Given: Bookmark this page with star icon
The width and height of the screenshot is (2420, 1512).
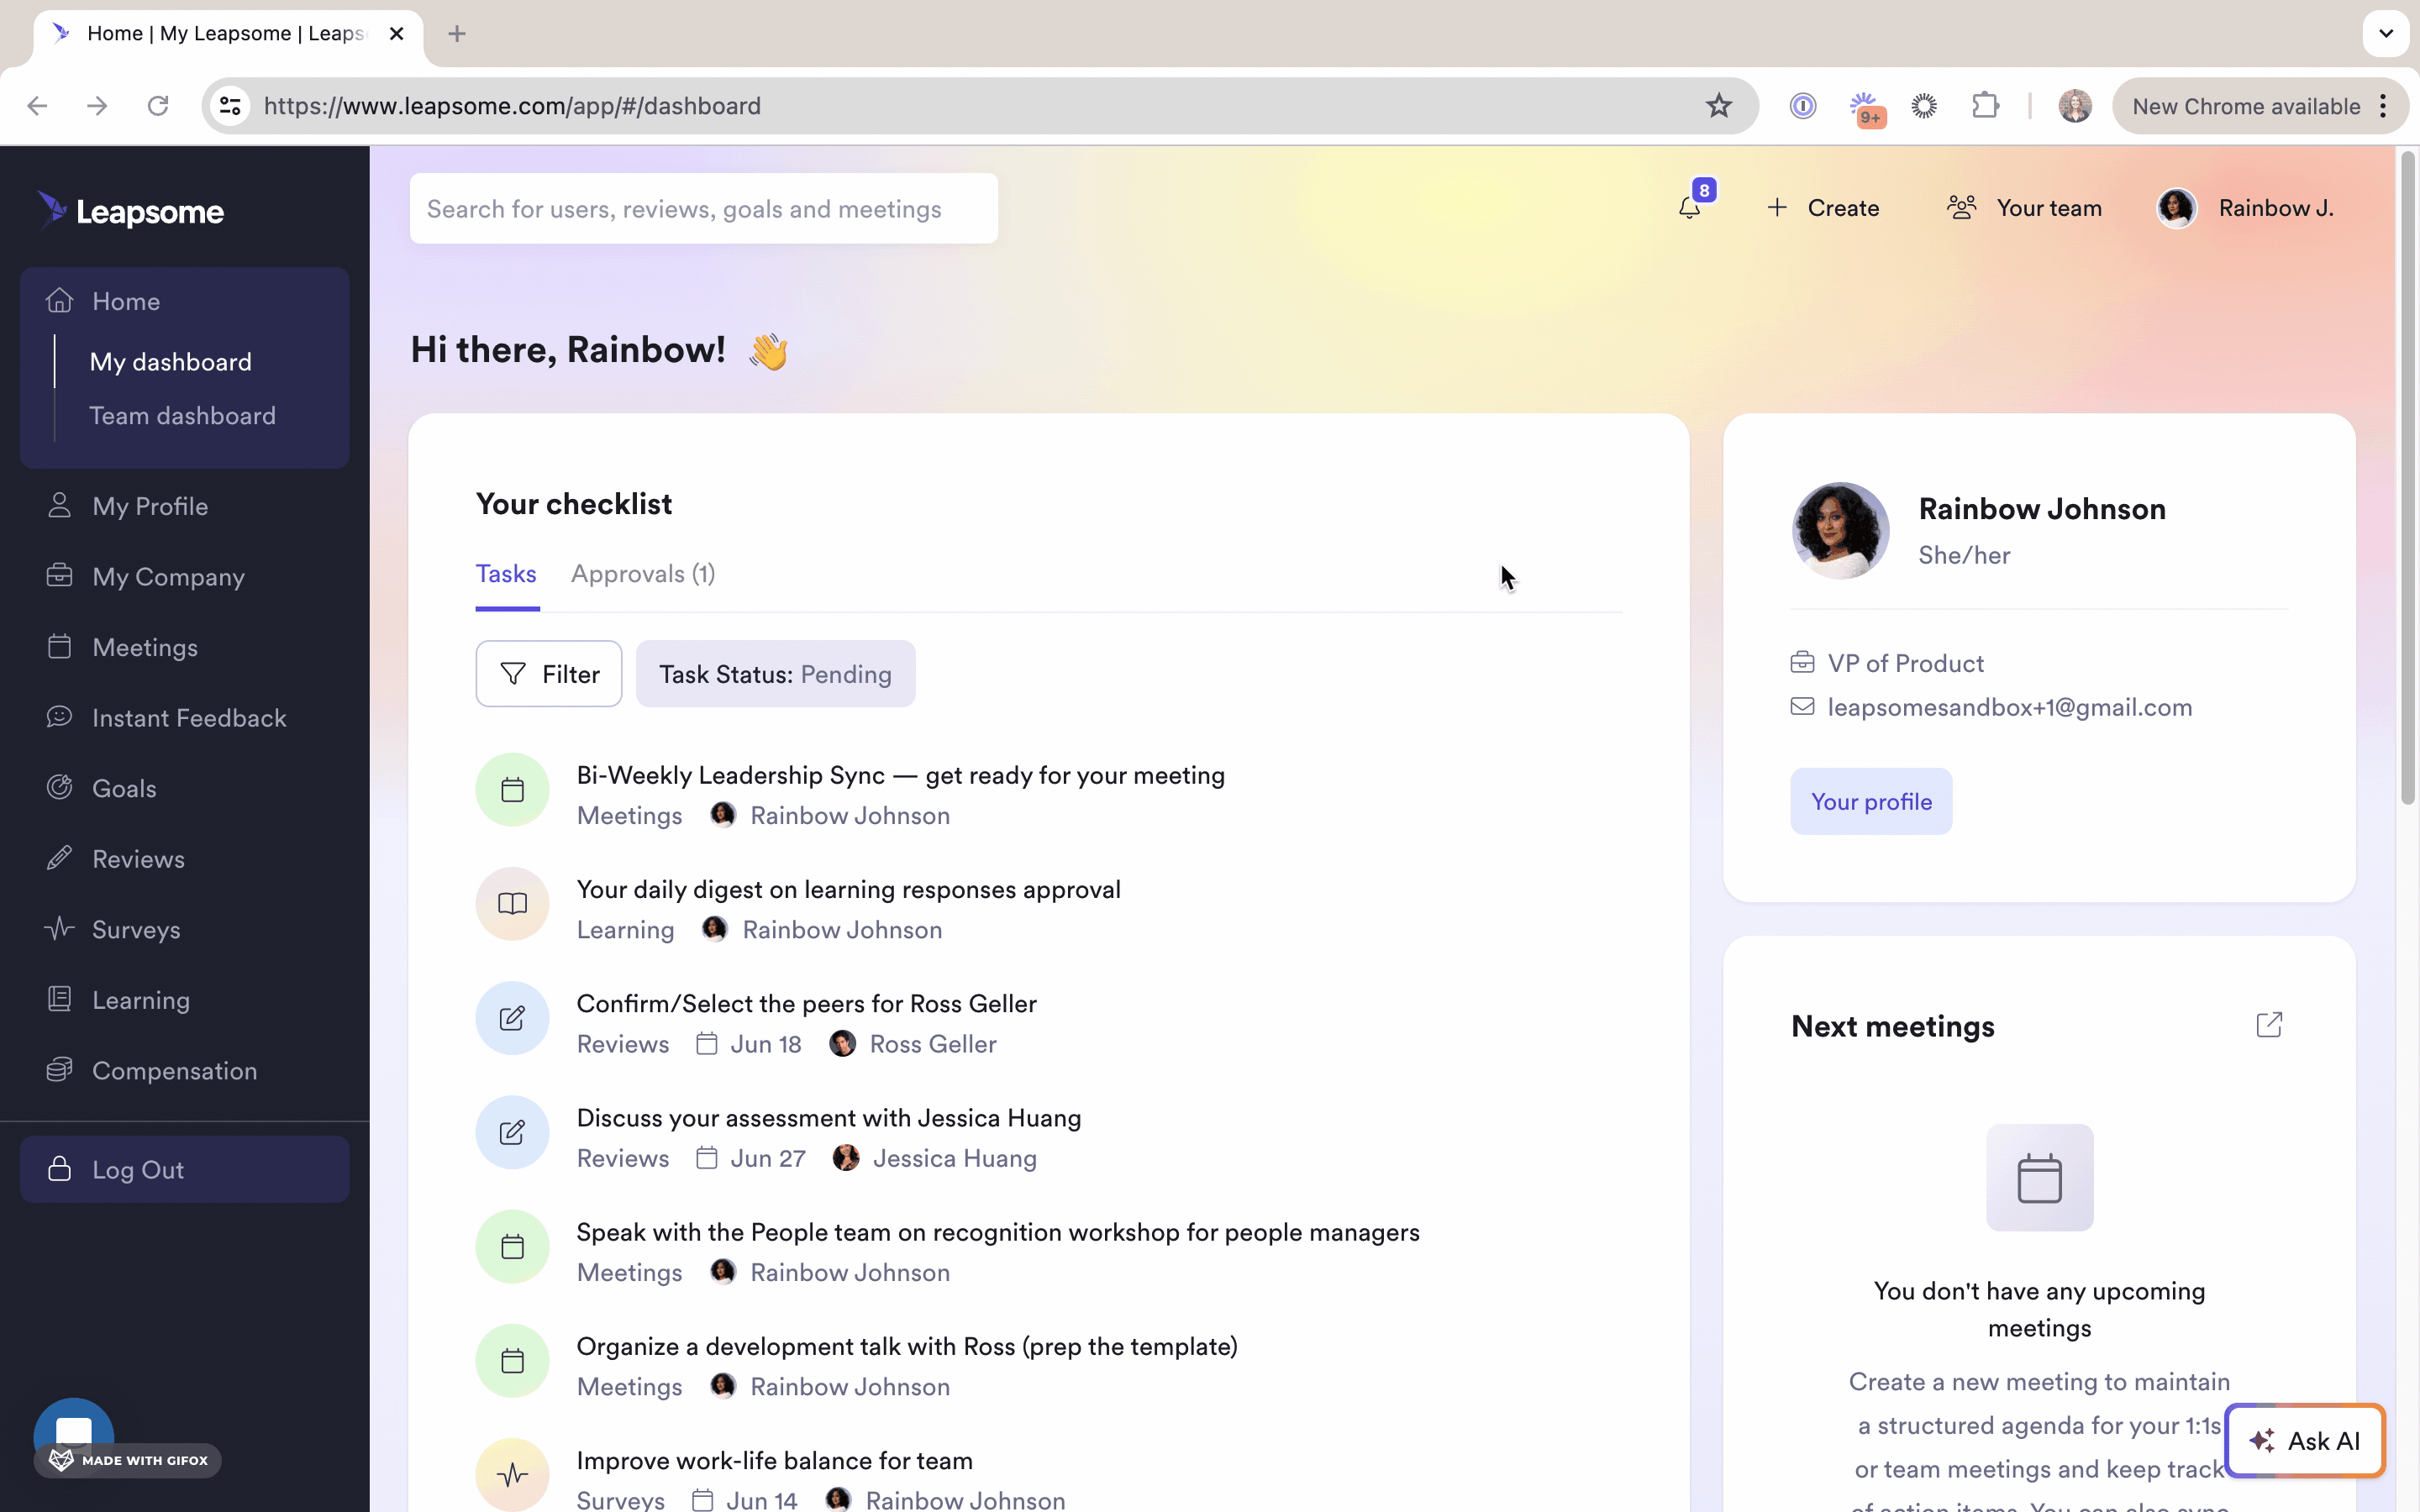Looking at the screenshot, I should tap(1719, 106).
